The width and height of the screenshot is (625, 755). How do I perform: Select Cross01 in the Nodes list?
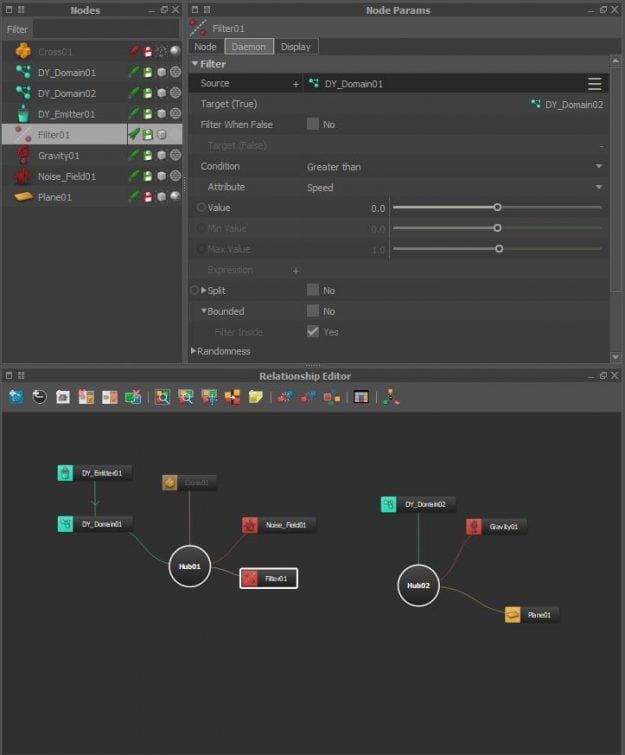pyautogui.click(x=55, y=52)
